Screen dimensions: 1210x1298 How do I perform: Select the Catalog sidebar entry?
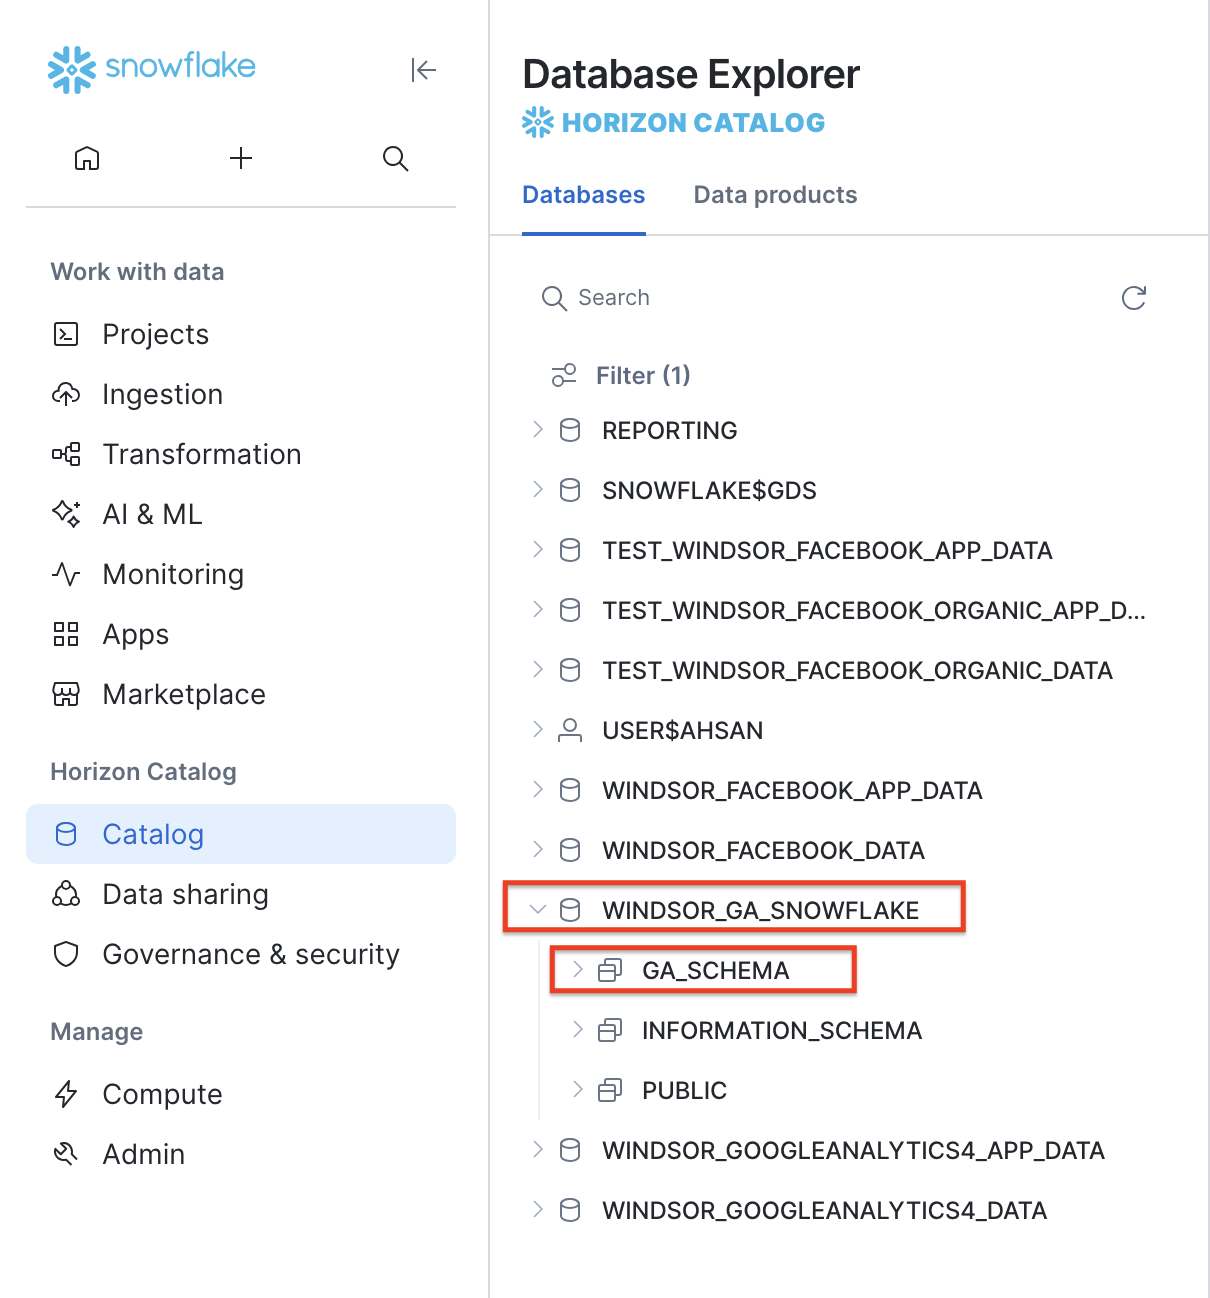point(241,834)
